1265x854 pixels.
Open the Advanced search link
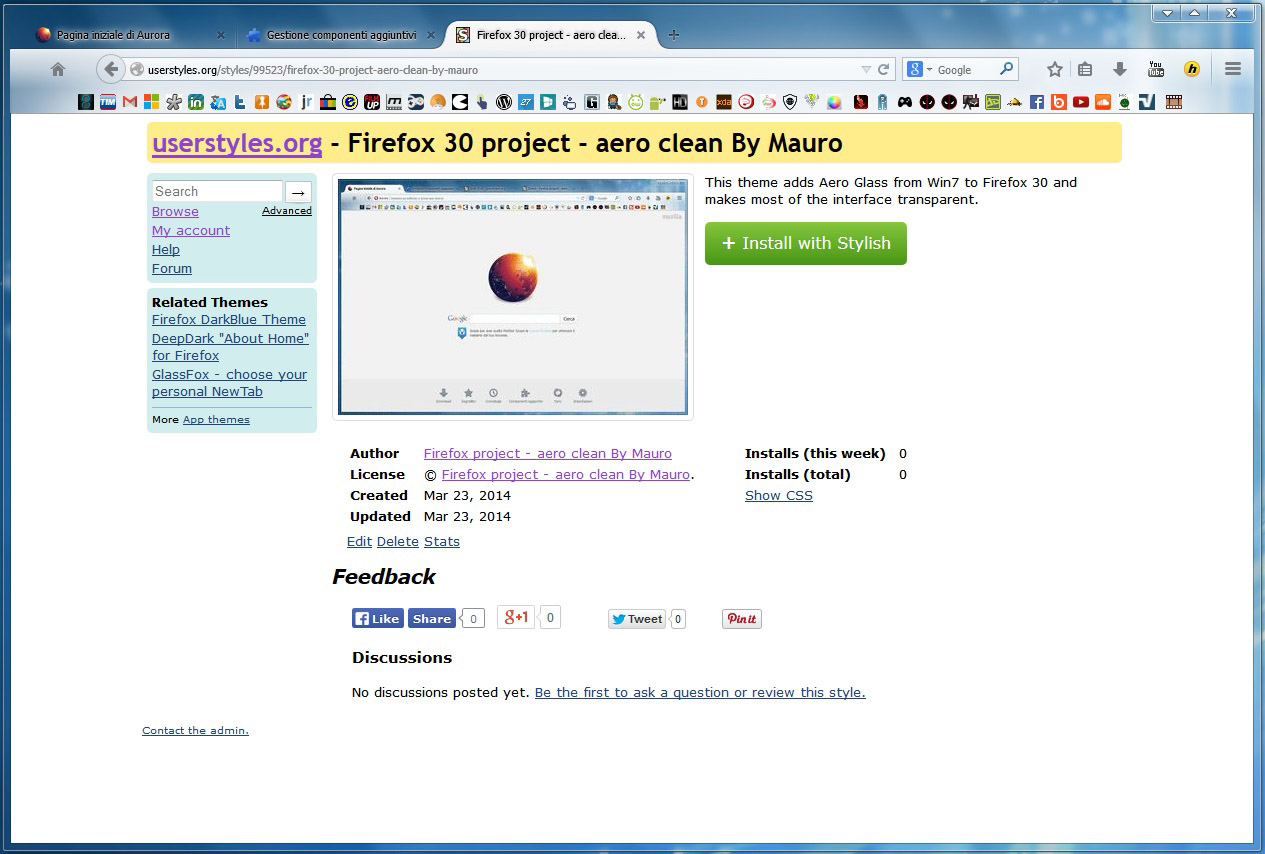(x=287, y=211)
